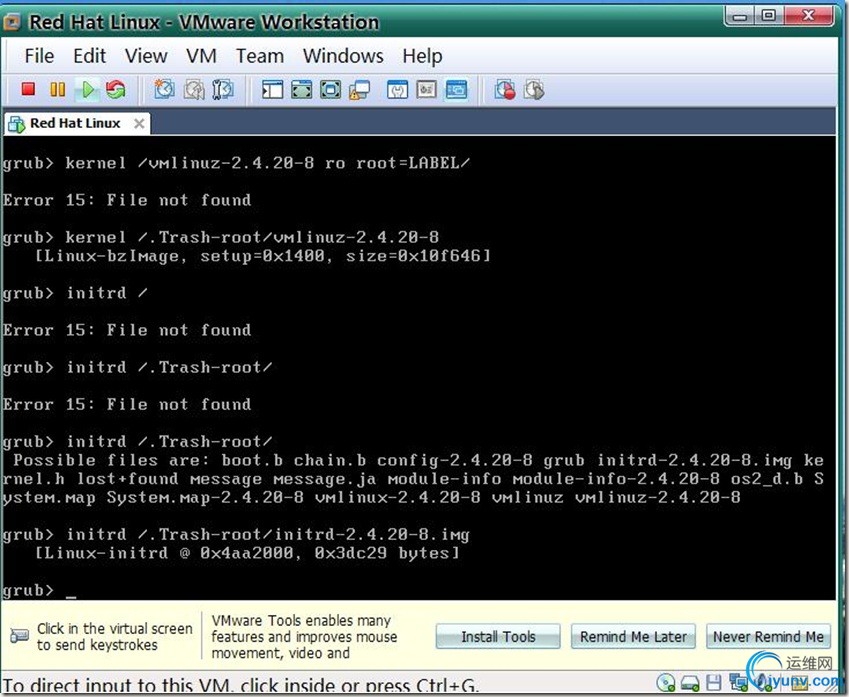Viewport: 849px width, 697px height.
Task: Click the Never Remind Me button
Action: pos(768,637)
